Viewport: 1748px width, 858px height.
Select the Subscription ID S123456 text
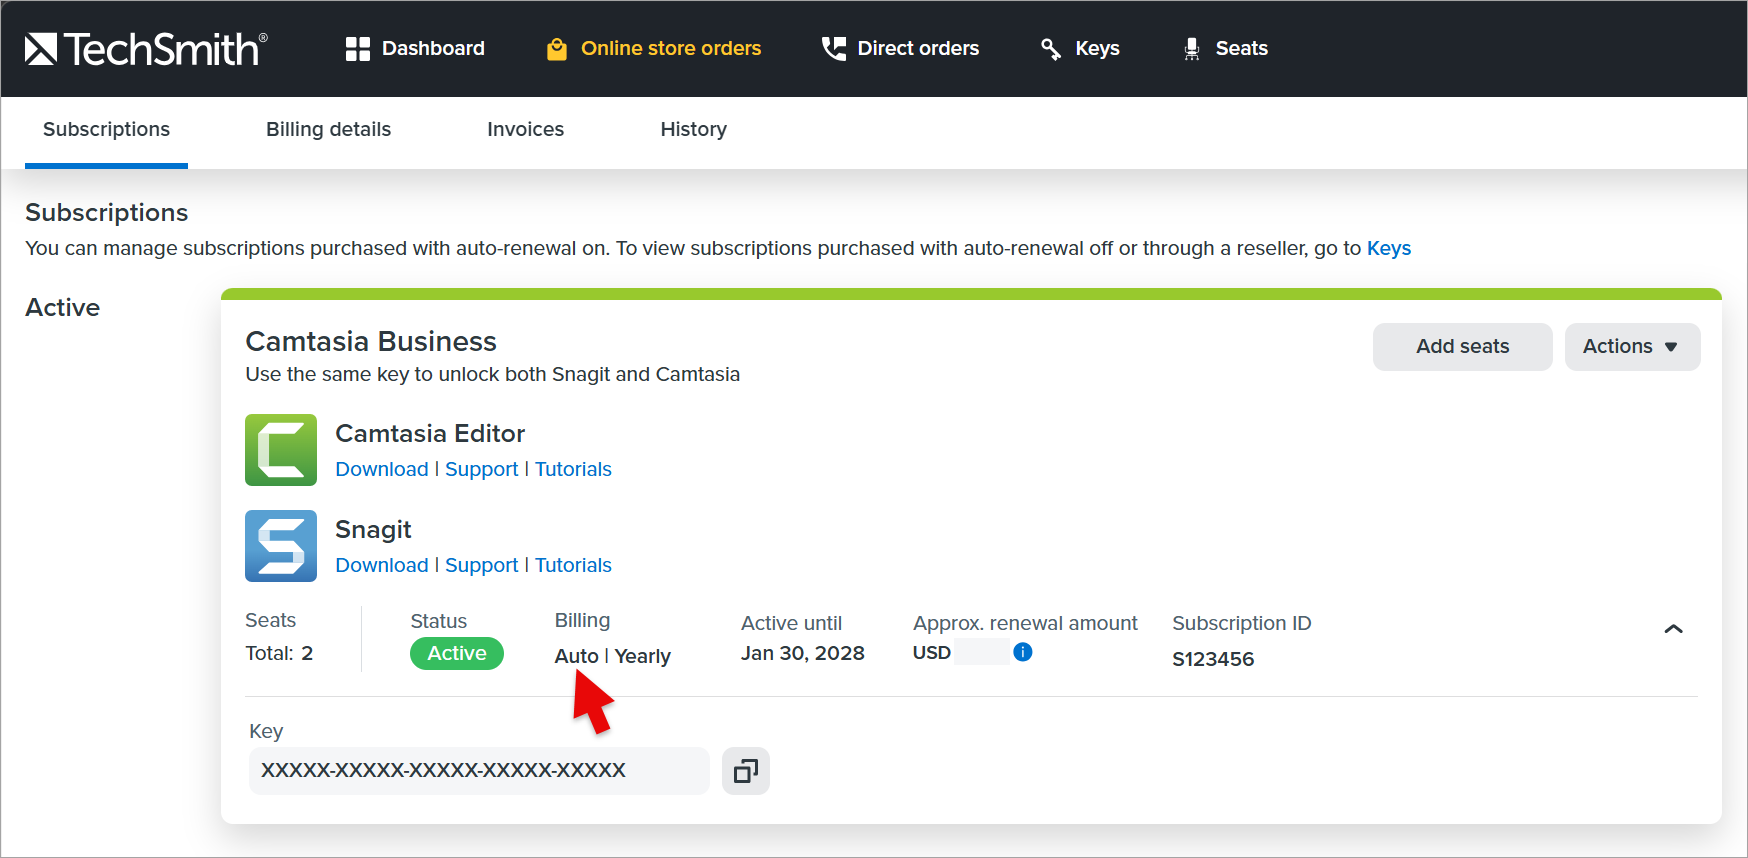1213,659
